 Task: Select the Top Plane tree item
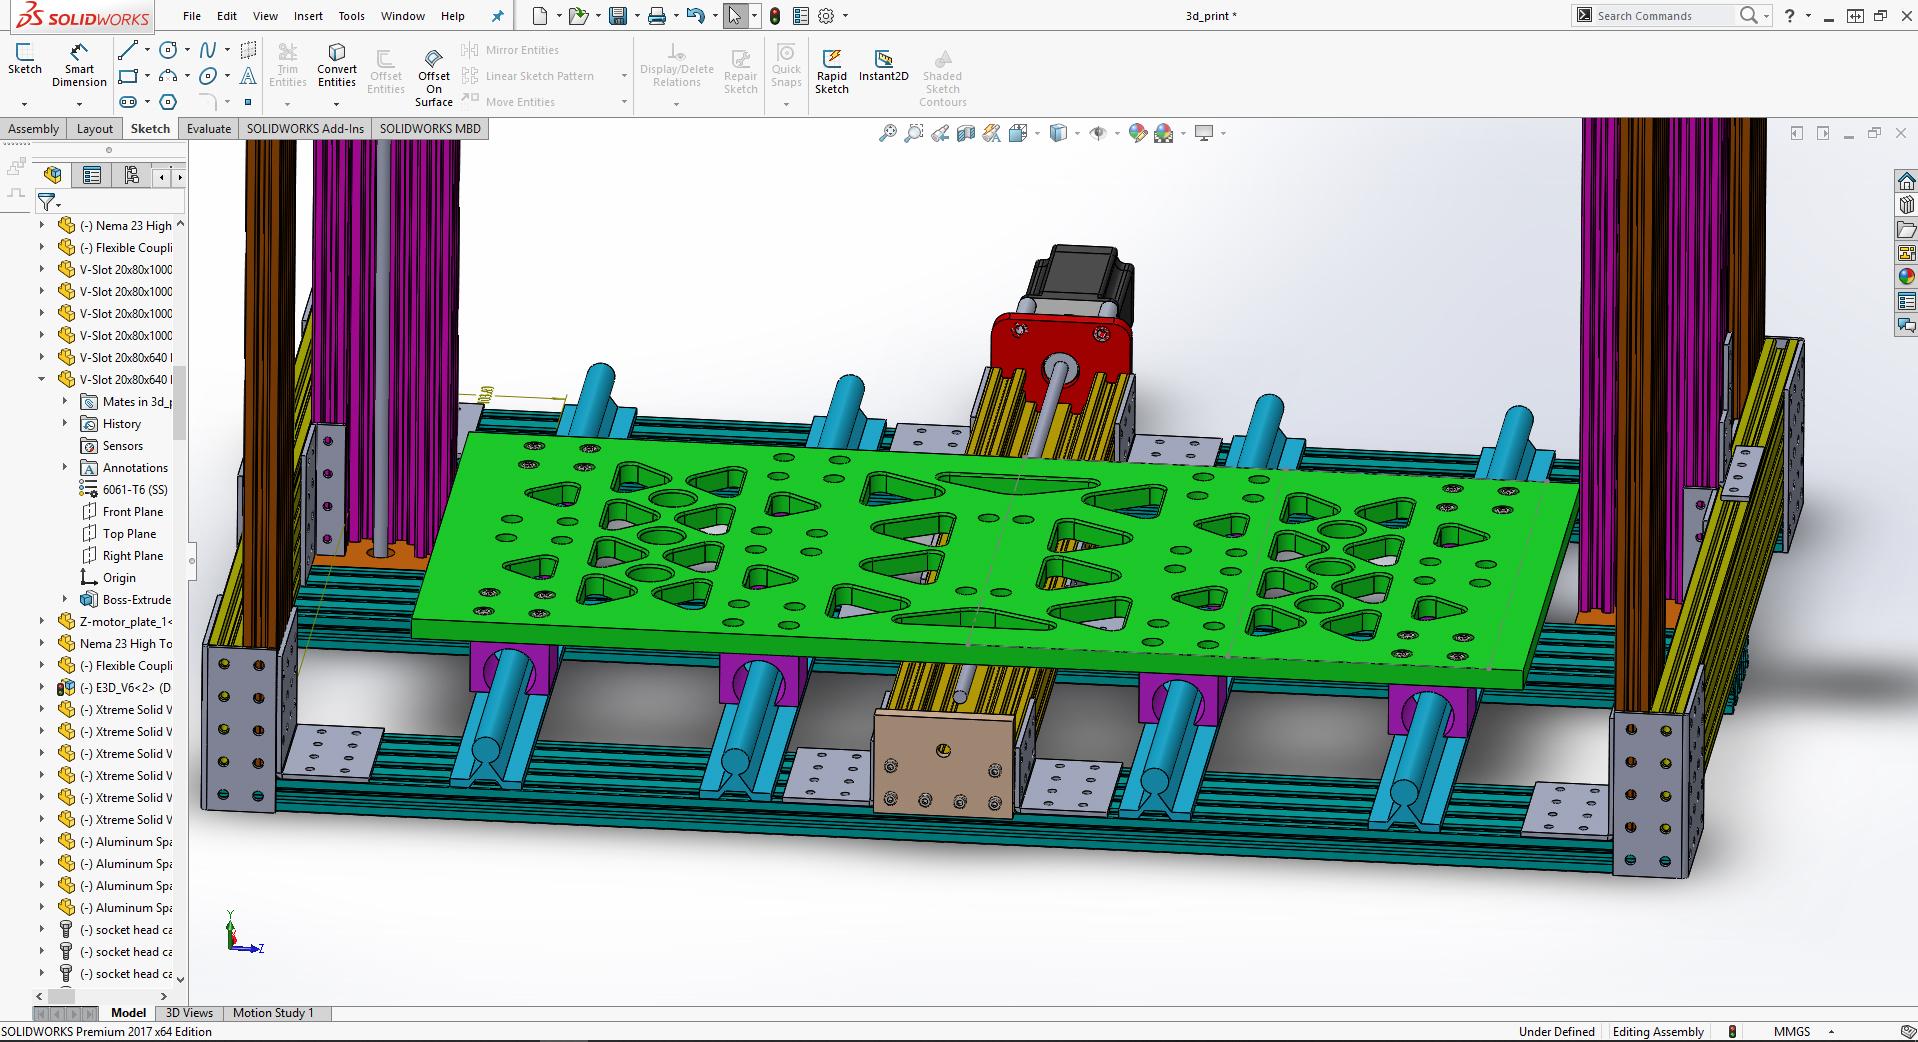tap(129, 534)
